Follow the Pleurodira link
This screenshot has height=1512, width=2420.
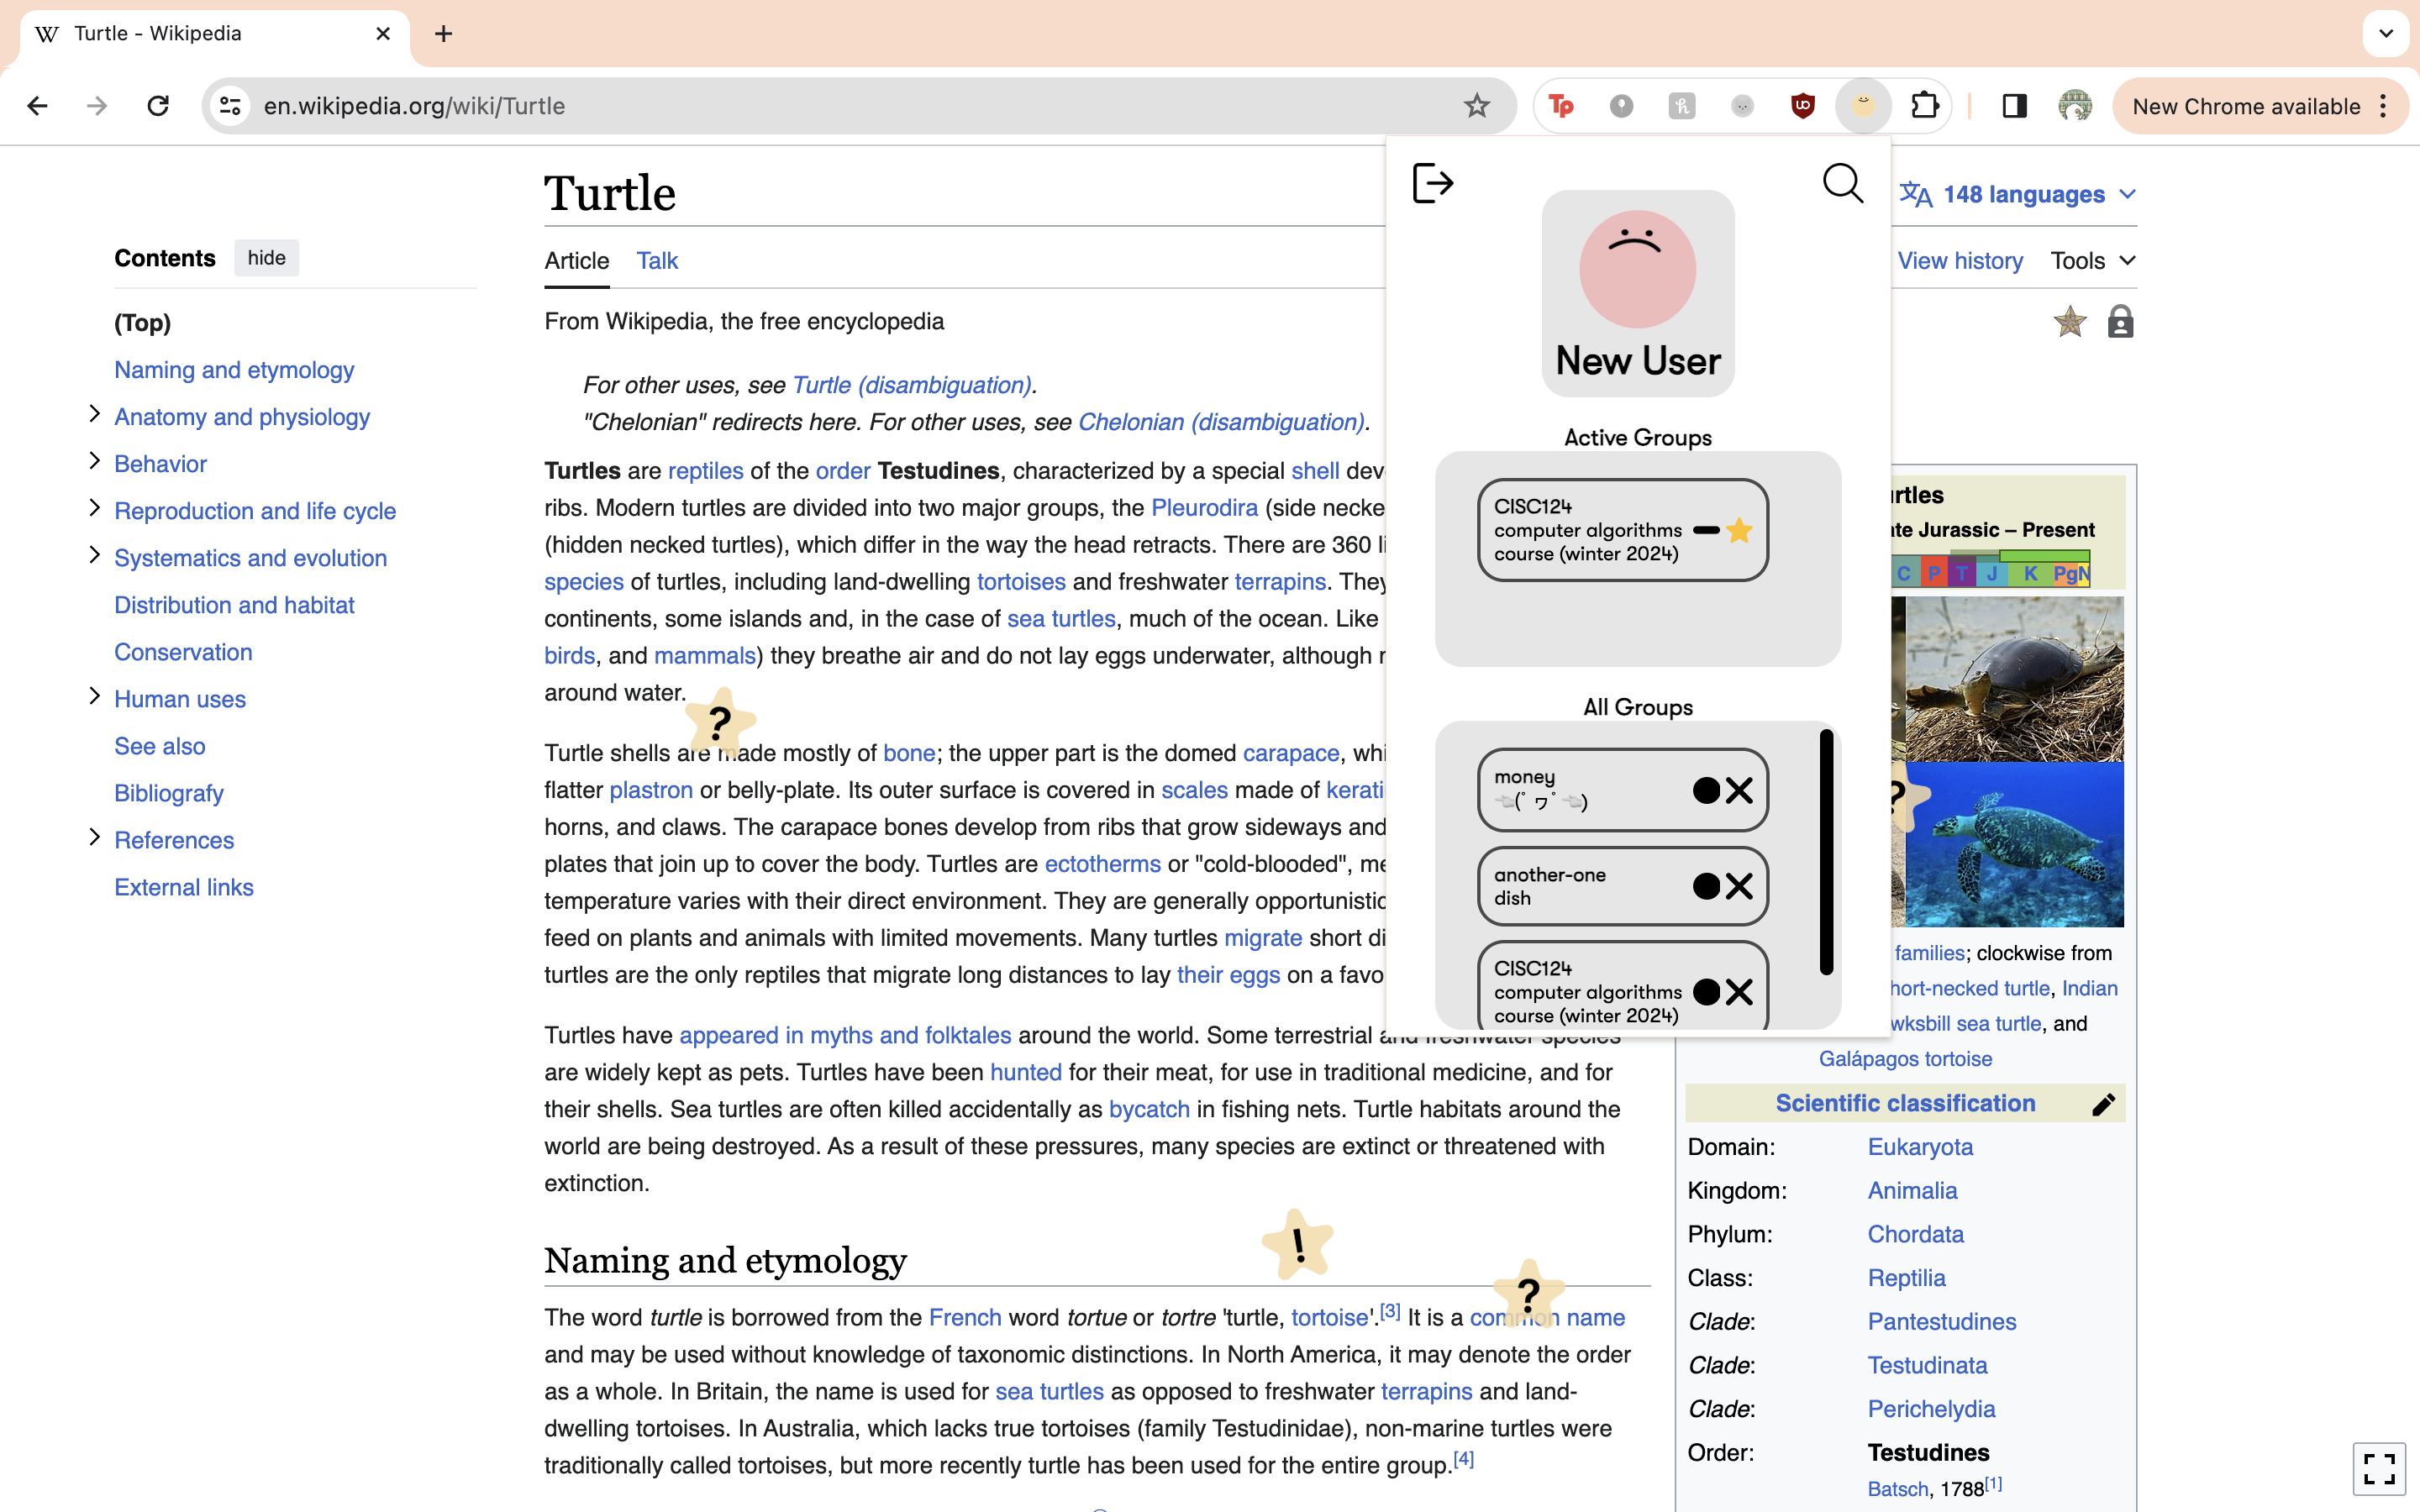(x=1204, y=508)
